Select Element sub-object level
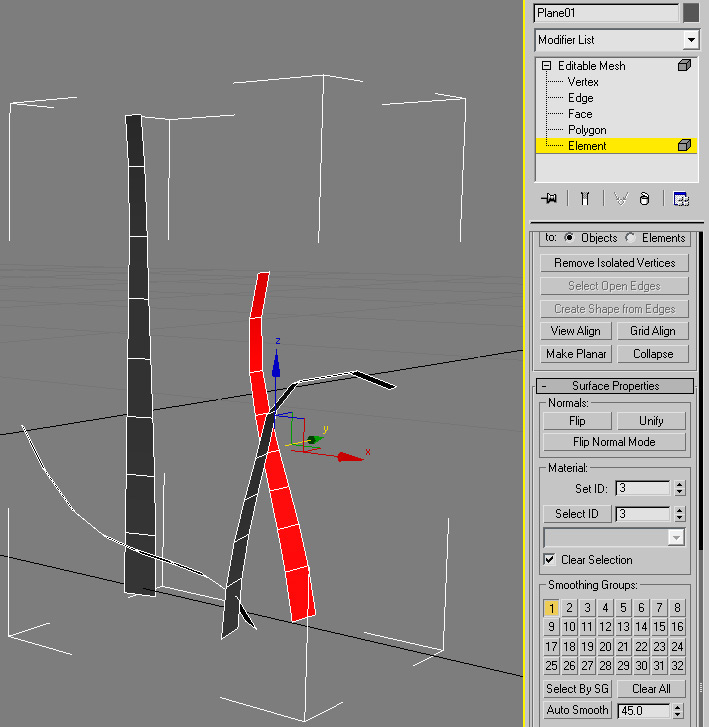The image size is (709, 727). coord(587,146)
